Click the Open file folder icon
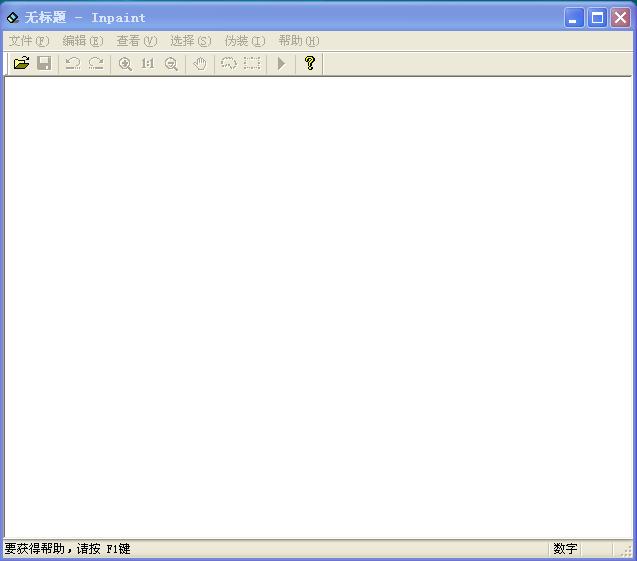637x561 pixels. click(x=21, y=63)
